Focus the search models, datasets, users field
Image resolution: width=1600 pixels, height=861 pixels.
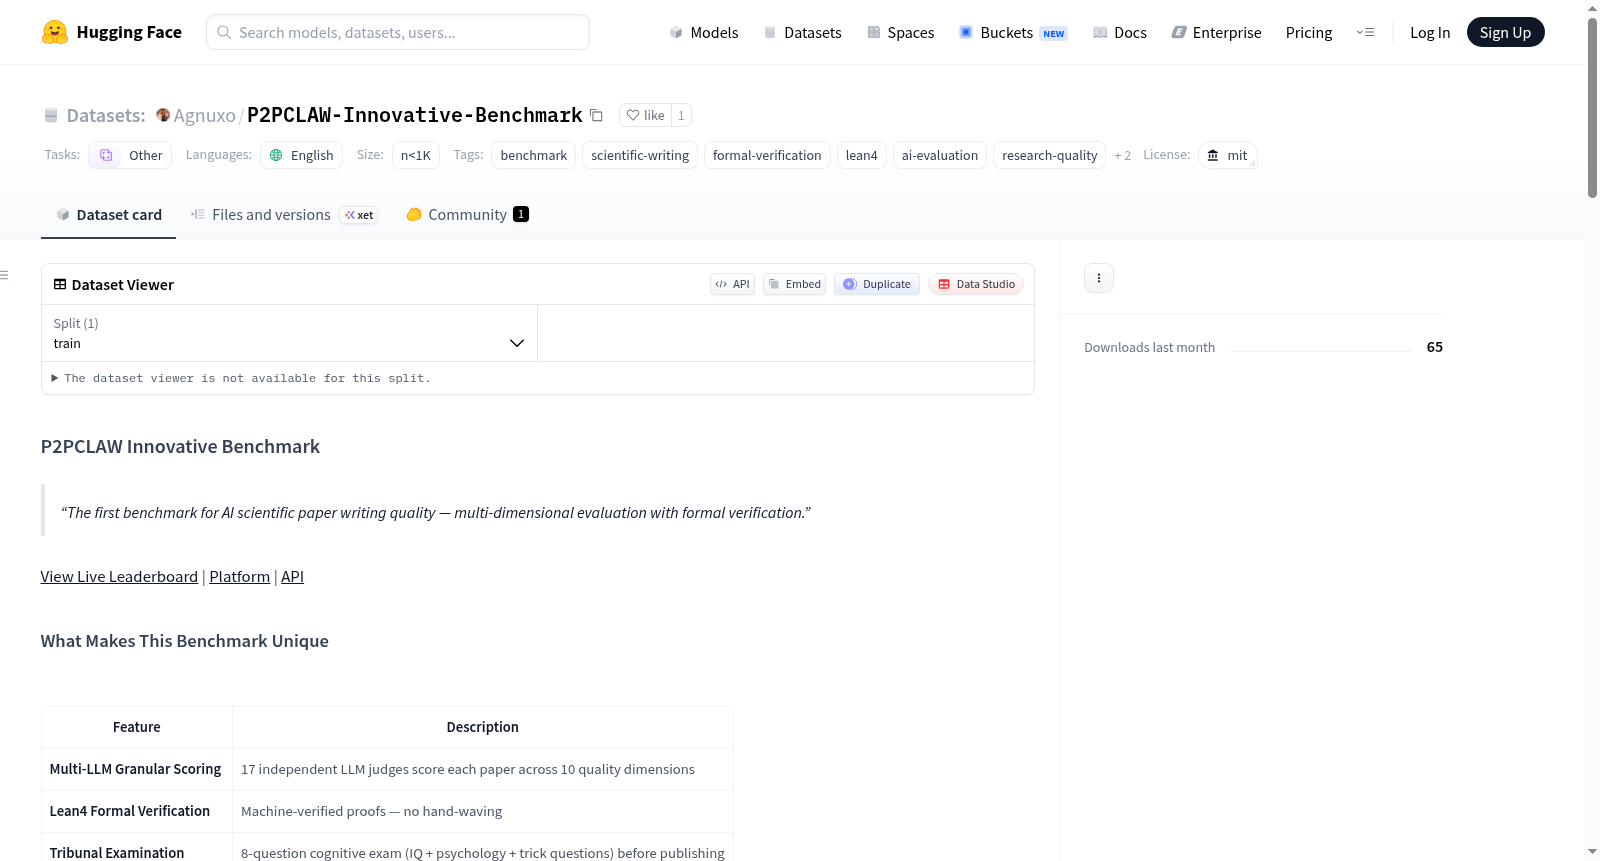(x=398, y=32)
